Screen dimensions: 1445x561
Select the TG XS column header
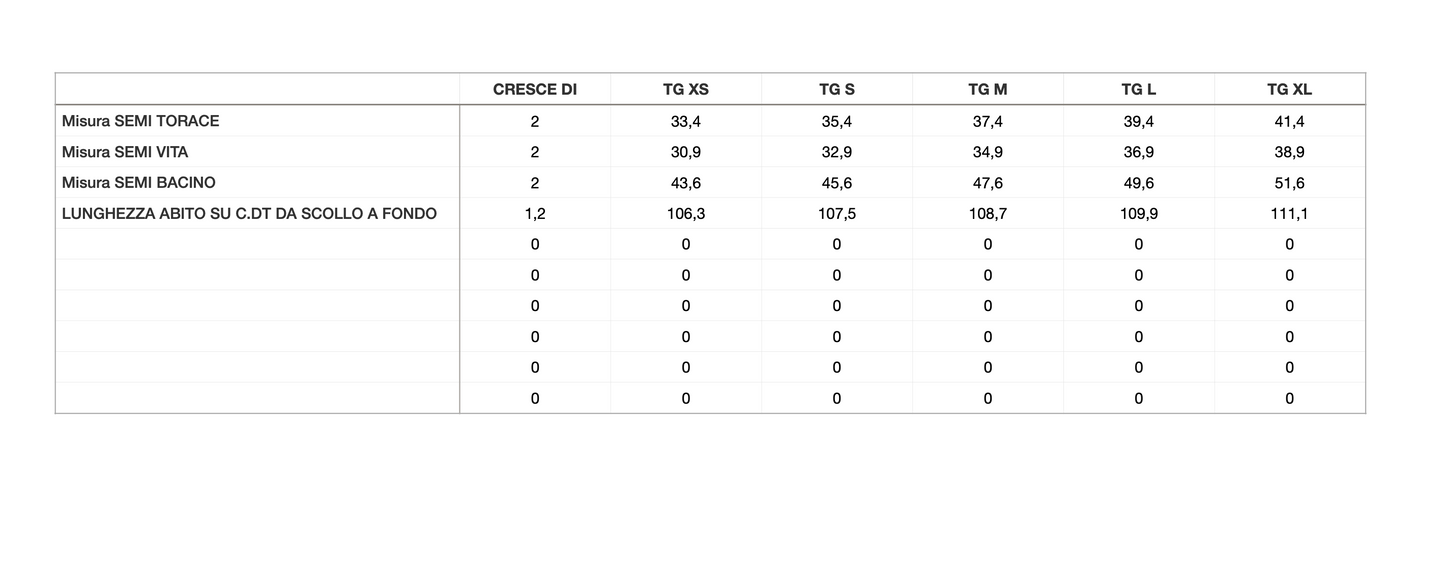click(685, 89)
